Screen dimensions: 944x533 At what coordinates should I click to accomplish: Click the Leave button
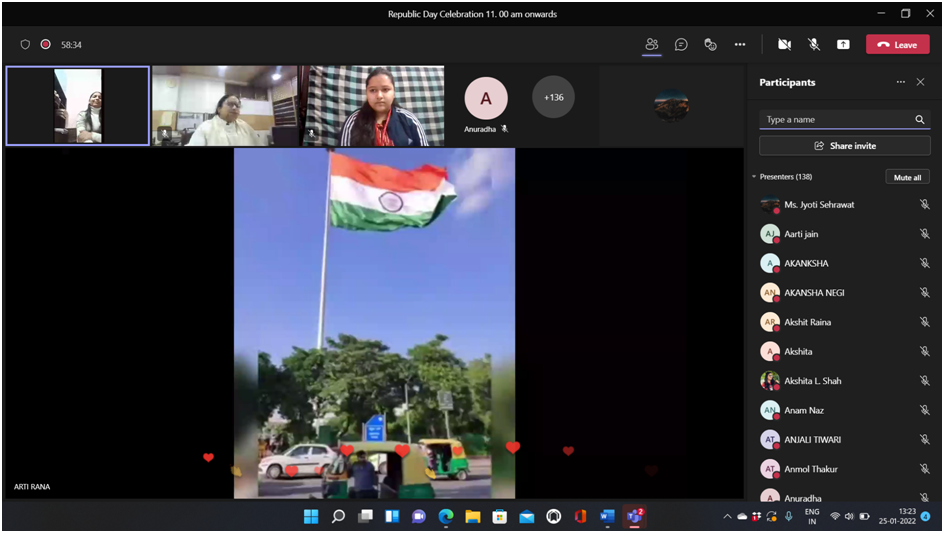click(x=897, y=44)
